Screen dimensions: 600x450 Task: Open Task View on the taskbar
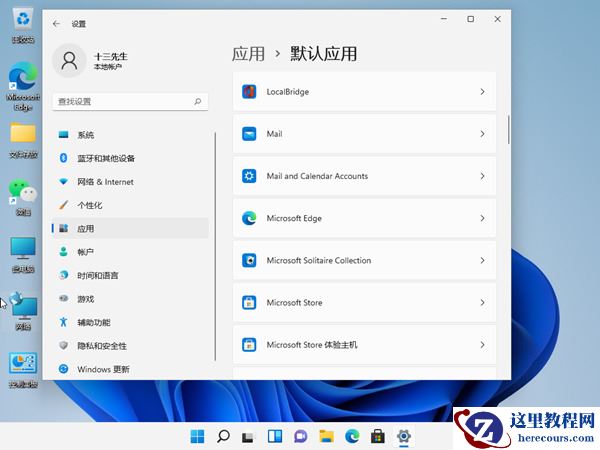point(249,436)
